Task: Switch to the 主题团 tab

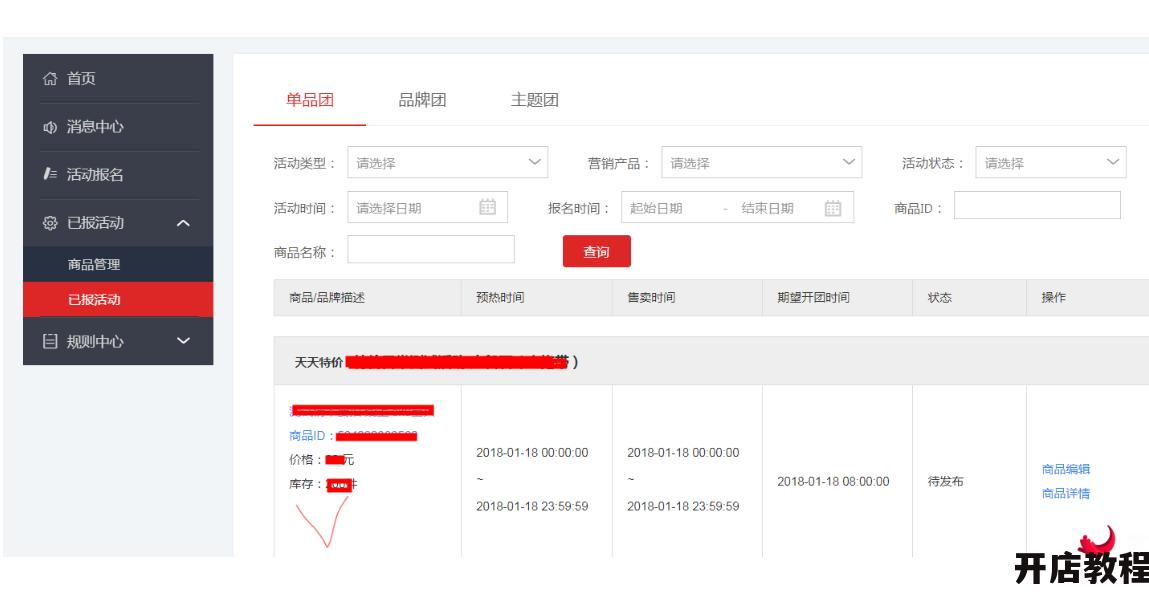Action: click(x=535, y=100)
